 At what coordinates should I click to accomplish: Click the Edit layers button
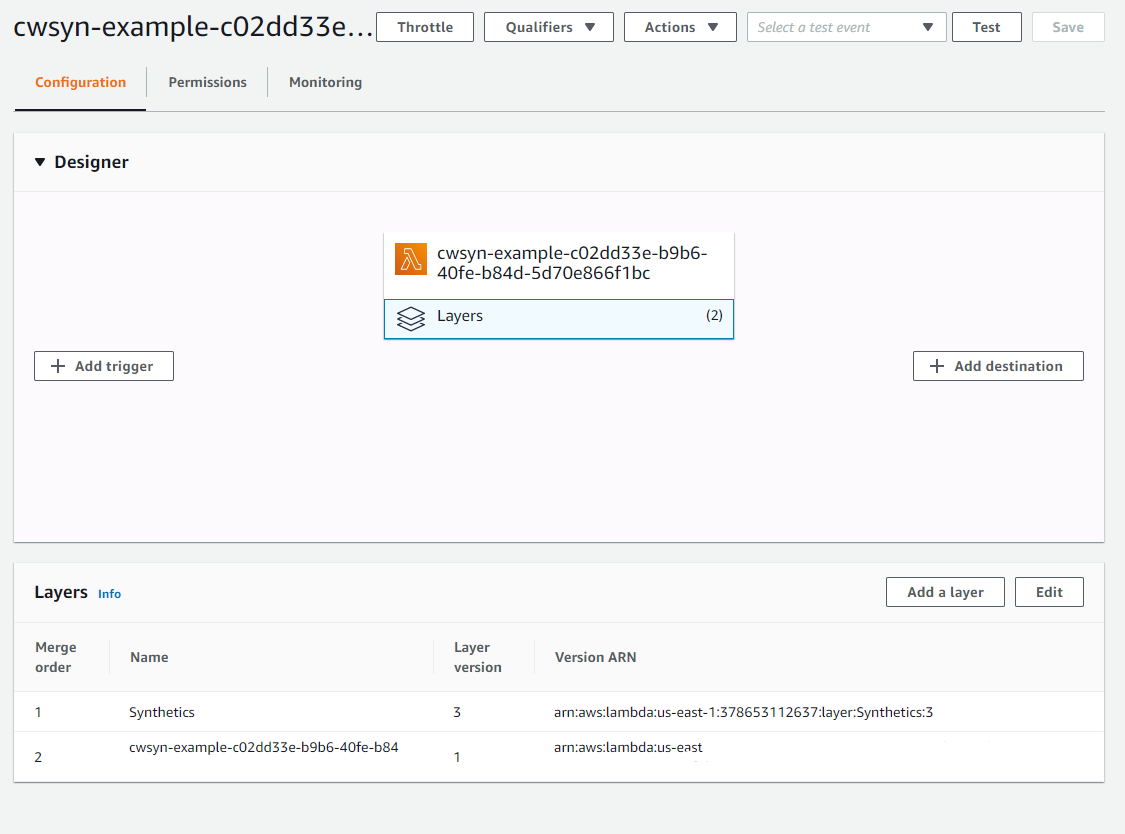(1049, 592)
